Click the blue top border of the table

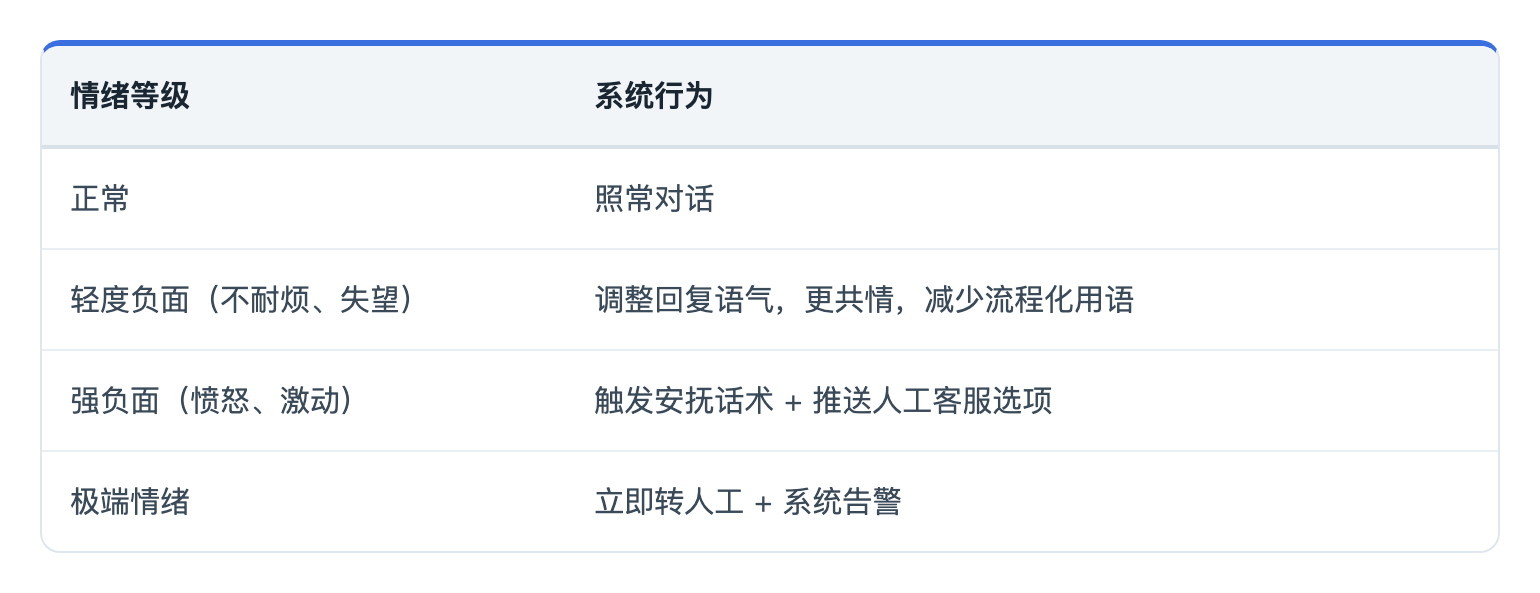(770, 43)
